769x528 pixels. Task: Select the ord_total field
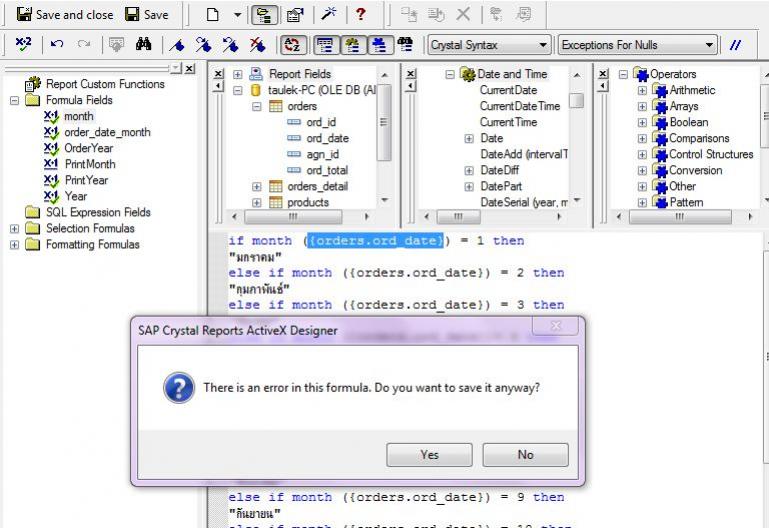pyautogui.click(x=327, y=170)
